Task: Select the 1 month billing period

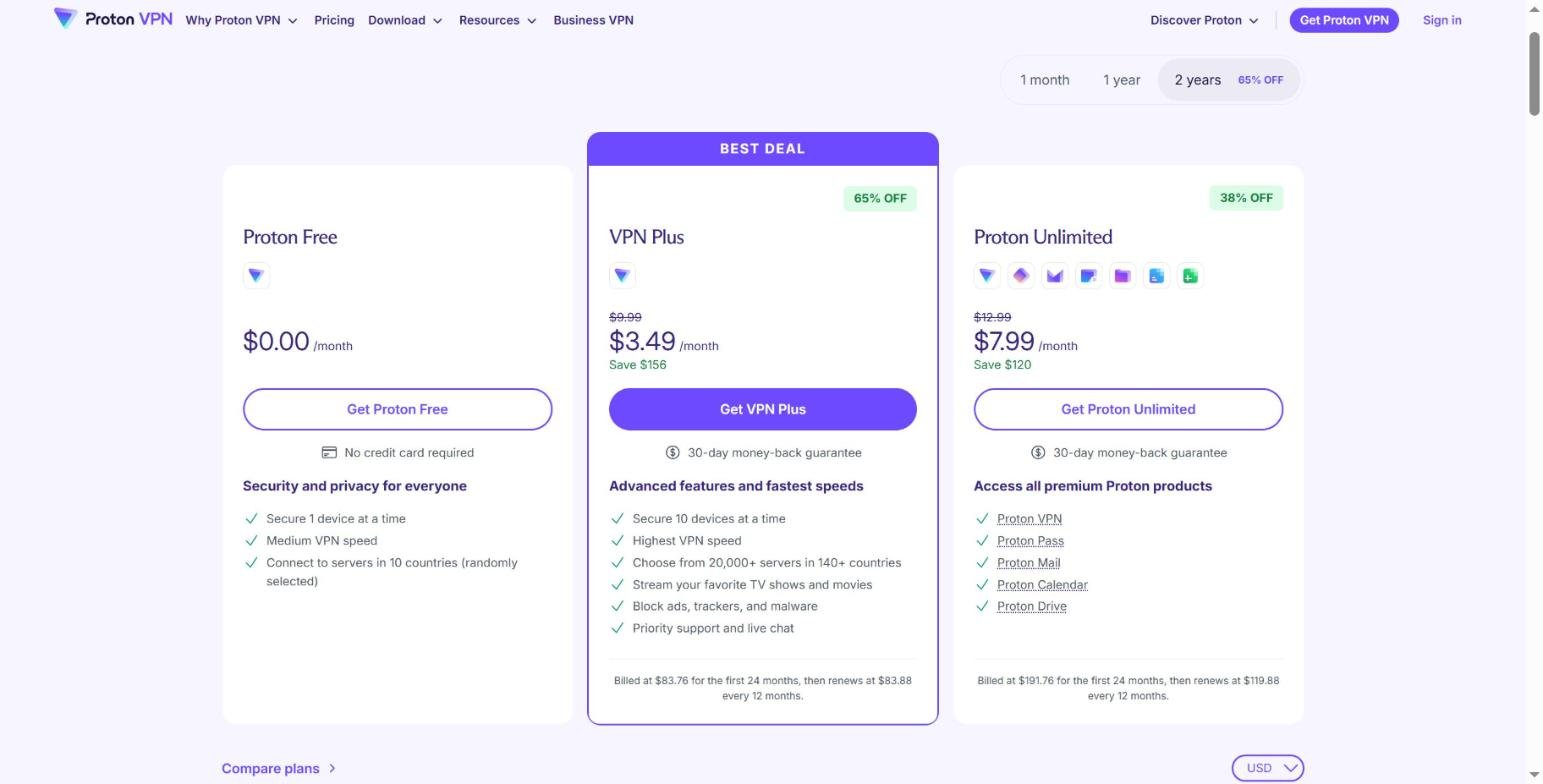Action: (x=1045, y=80)
